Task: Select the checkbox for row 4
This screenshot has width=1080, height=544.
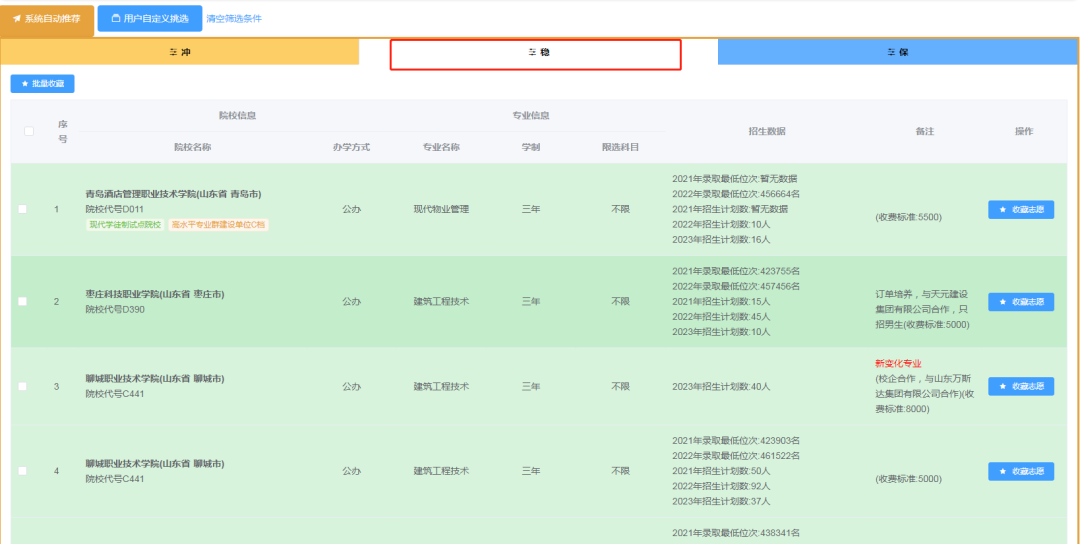Action: [23, 471]
